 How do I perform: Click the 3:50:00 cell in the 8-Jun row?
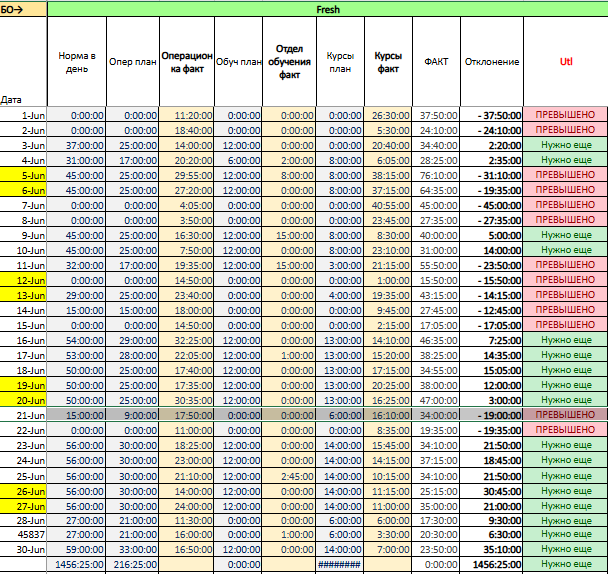click(187, 220)
